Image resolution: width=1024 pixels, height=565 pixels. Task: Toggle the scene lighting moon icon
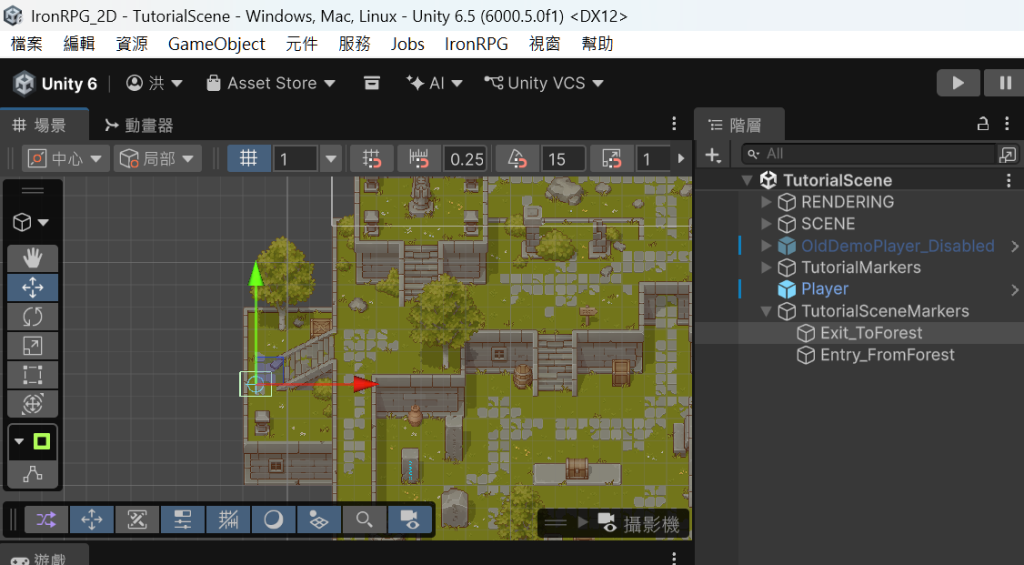click(273, 520)
